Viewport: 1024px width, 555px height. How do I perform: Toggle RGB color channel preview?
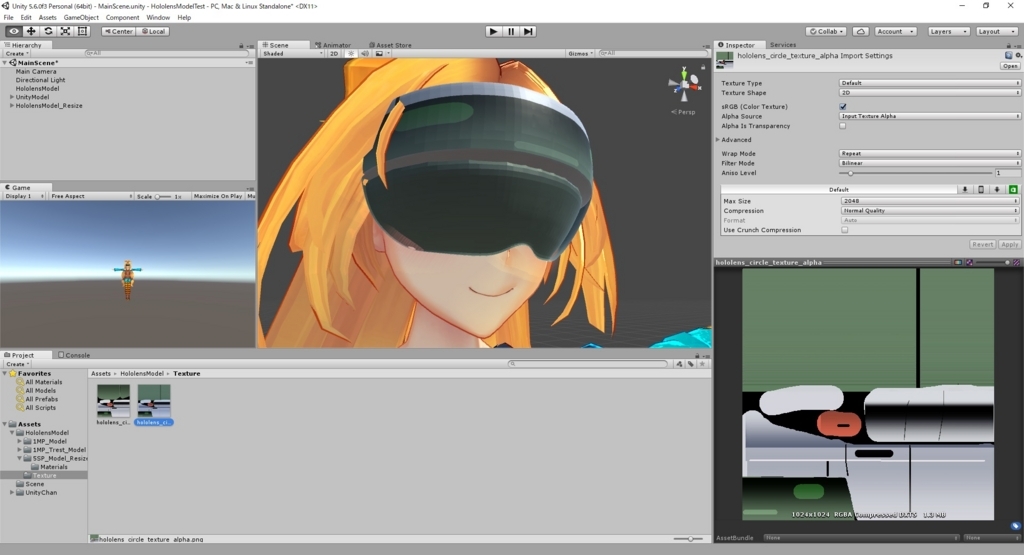(958, 262)
